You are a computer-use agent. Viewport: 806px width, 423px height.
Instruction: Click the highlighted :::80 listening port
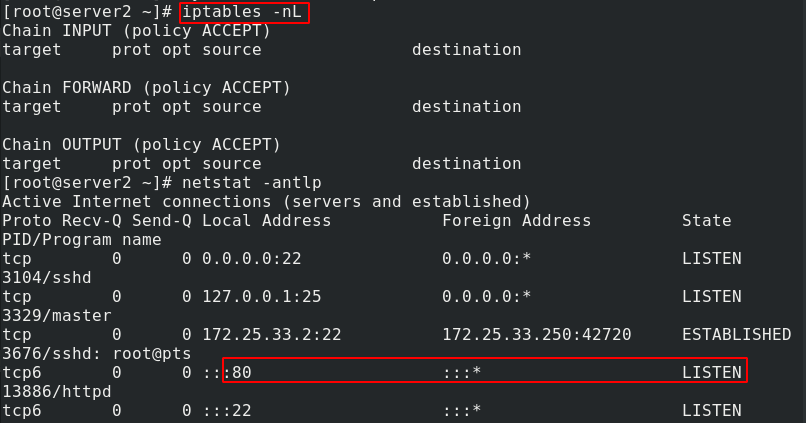[227, 373]
